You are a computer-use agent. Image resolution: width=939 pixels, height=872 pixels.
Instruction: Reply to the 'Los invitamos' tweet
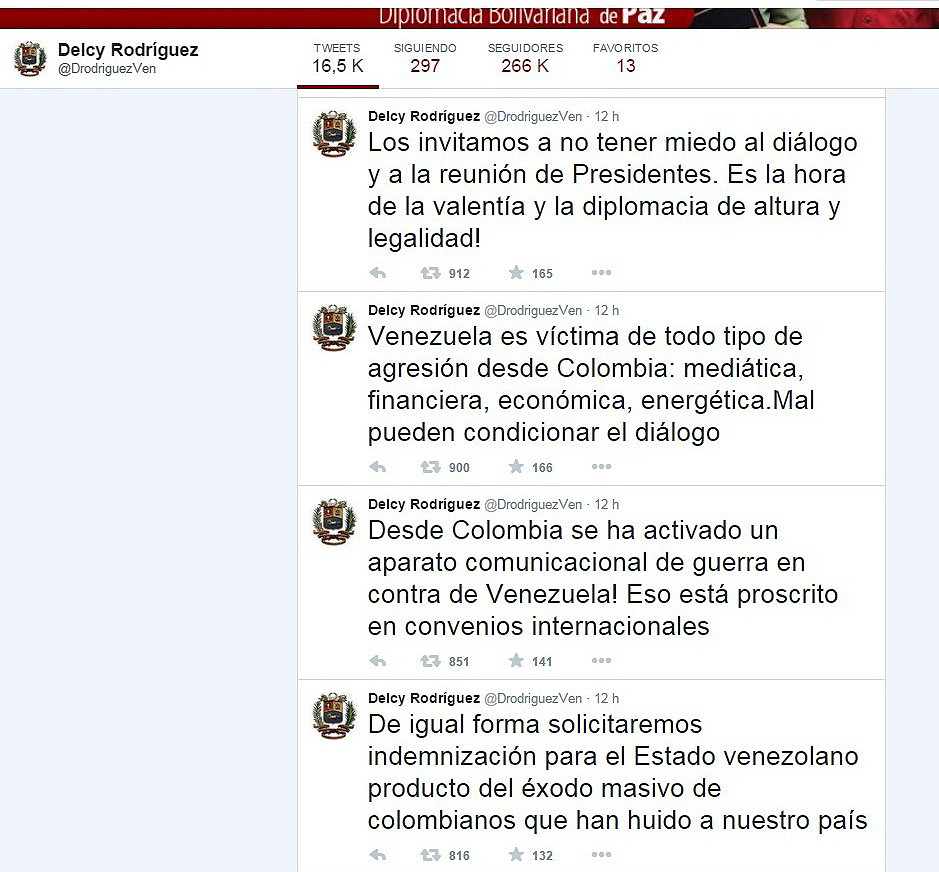[378, 273]
